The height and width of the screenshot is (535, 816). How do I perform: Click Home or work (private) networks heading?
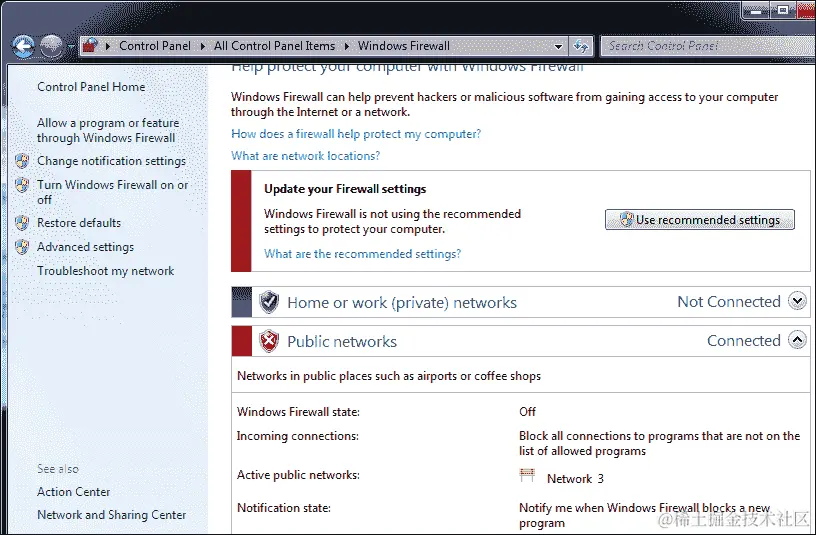pyautogui.click(x=402, y=303)
